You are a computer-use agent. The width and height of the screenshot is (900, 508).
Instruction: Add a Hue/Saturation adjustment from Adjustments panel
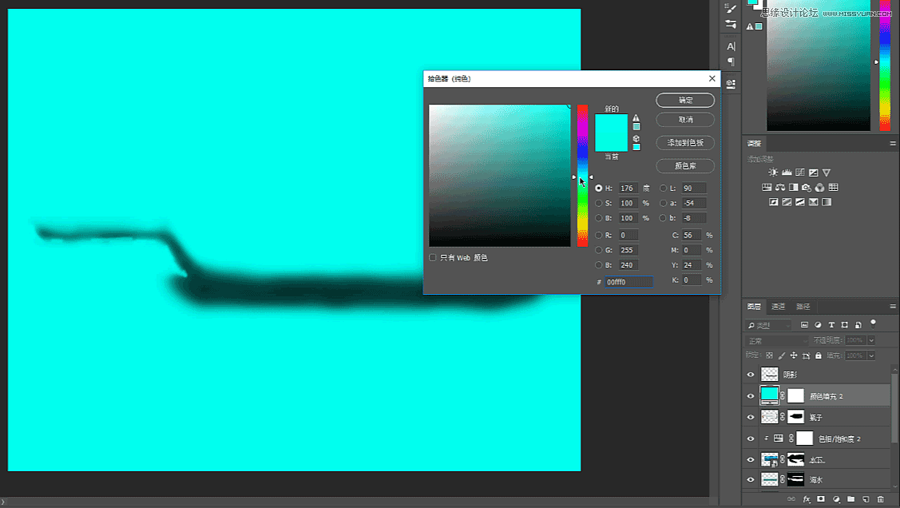tap(767, 187)
